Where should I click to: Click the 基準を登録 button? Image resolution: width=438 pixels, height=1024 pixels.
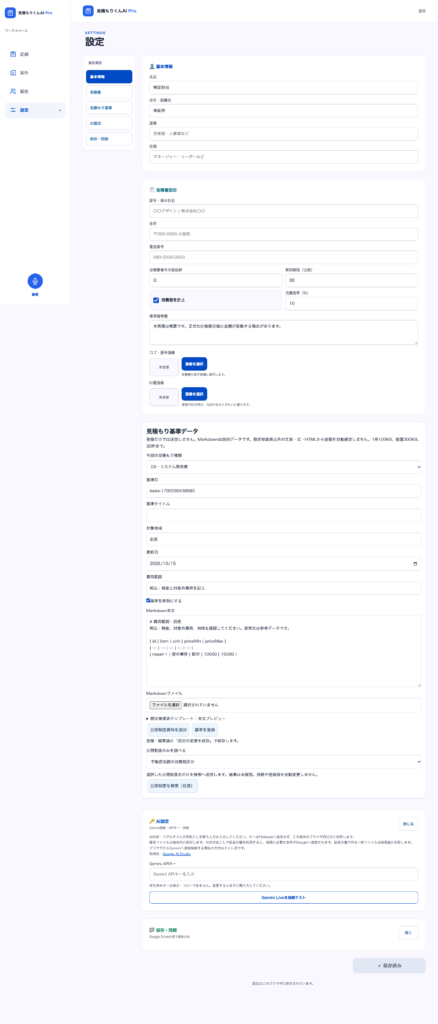point(205,729)
